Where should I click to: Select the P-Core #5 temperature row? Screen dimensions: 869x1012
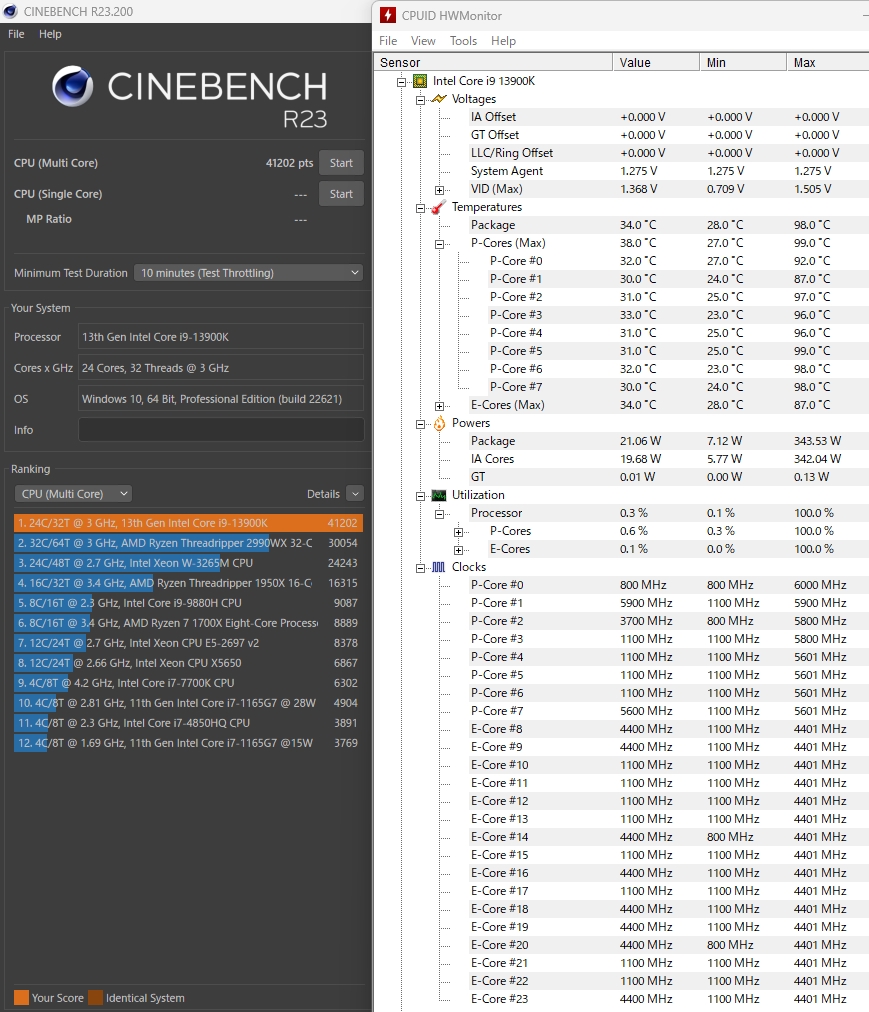pyautogui.click(x=678, y=350)
